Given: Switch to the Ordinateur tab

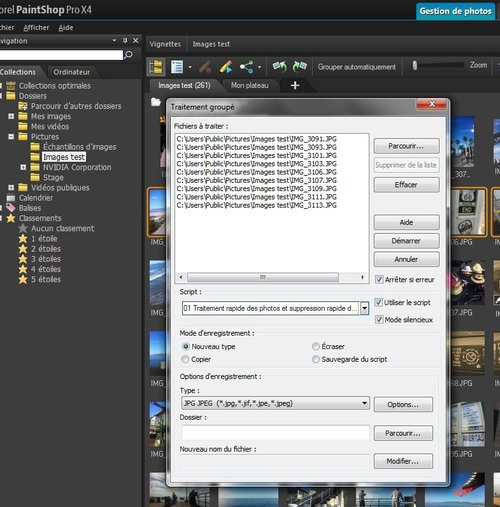Looking at the screenshot, I should (x=72, y=72).
